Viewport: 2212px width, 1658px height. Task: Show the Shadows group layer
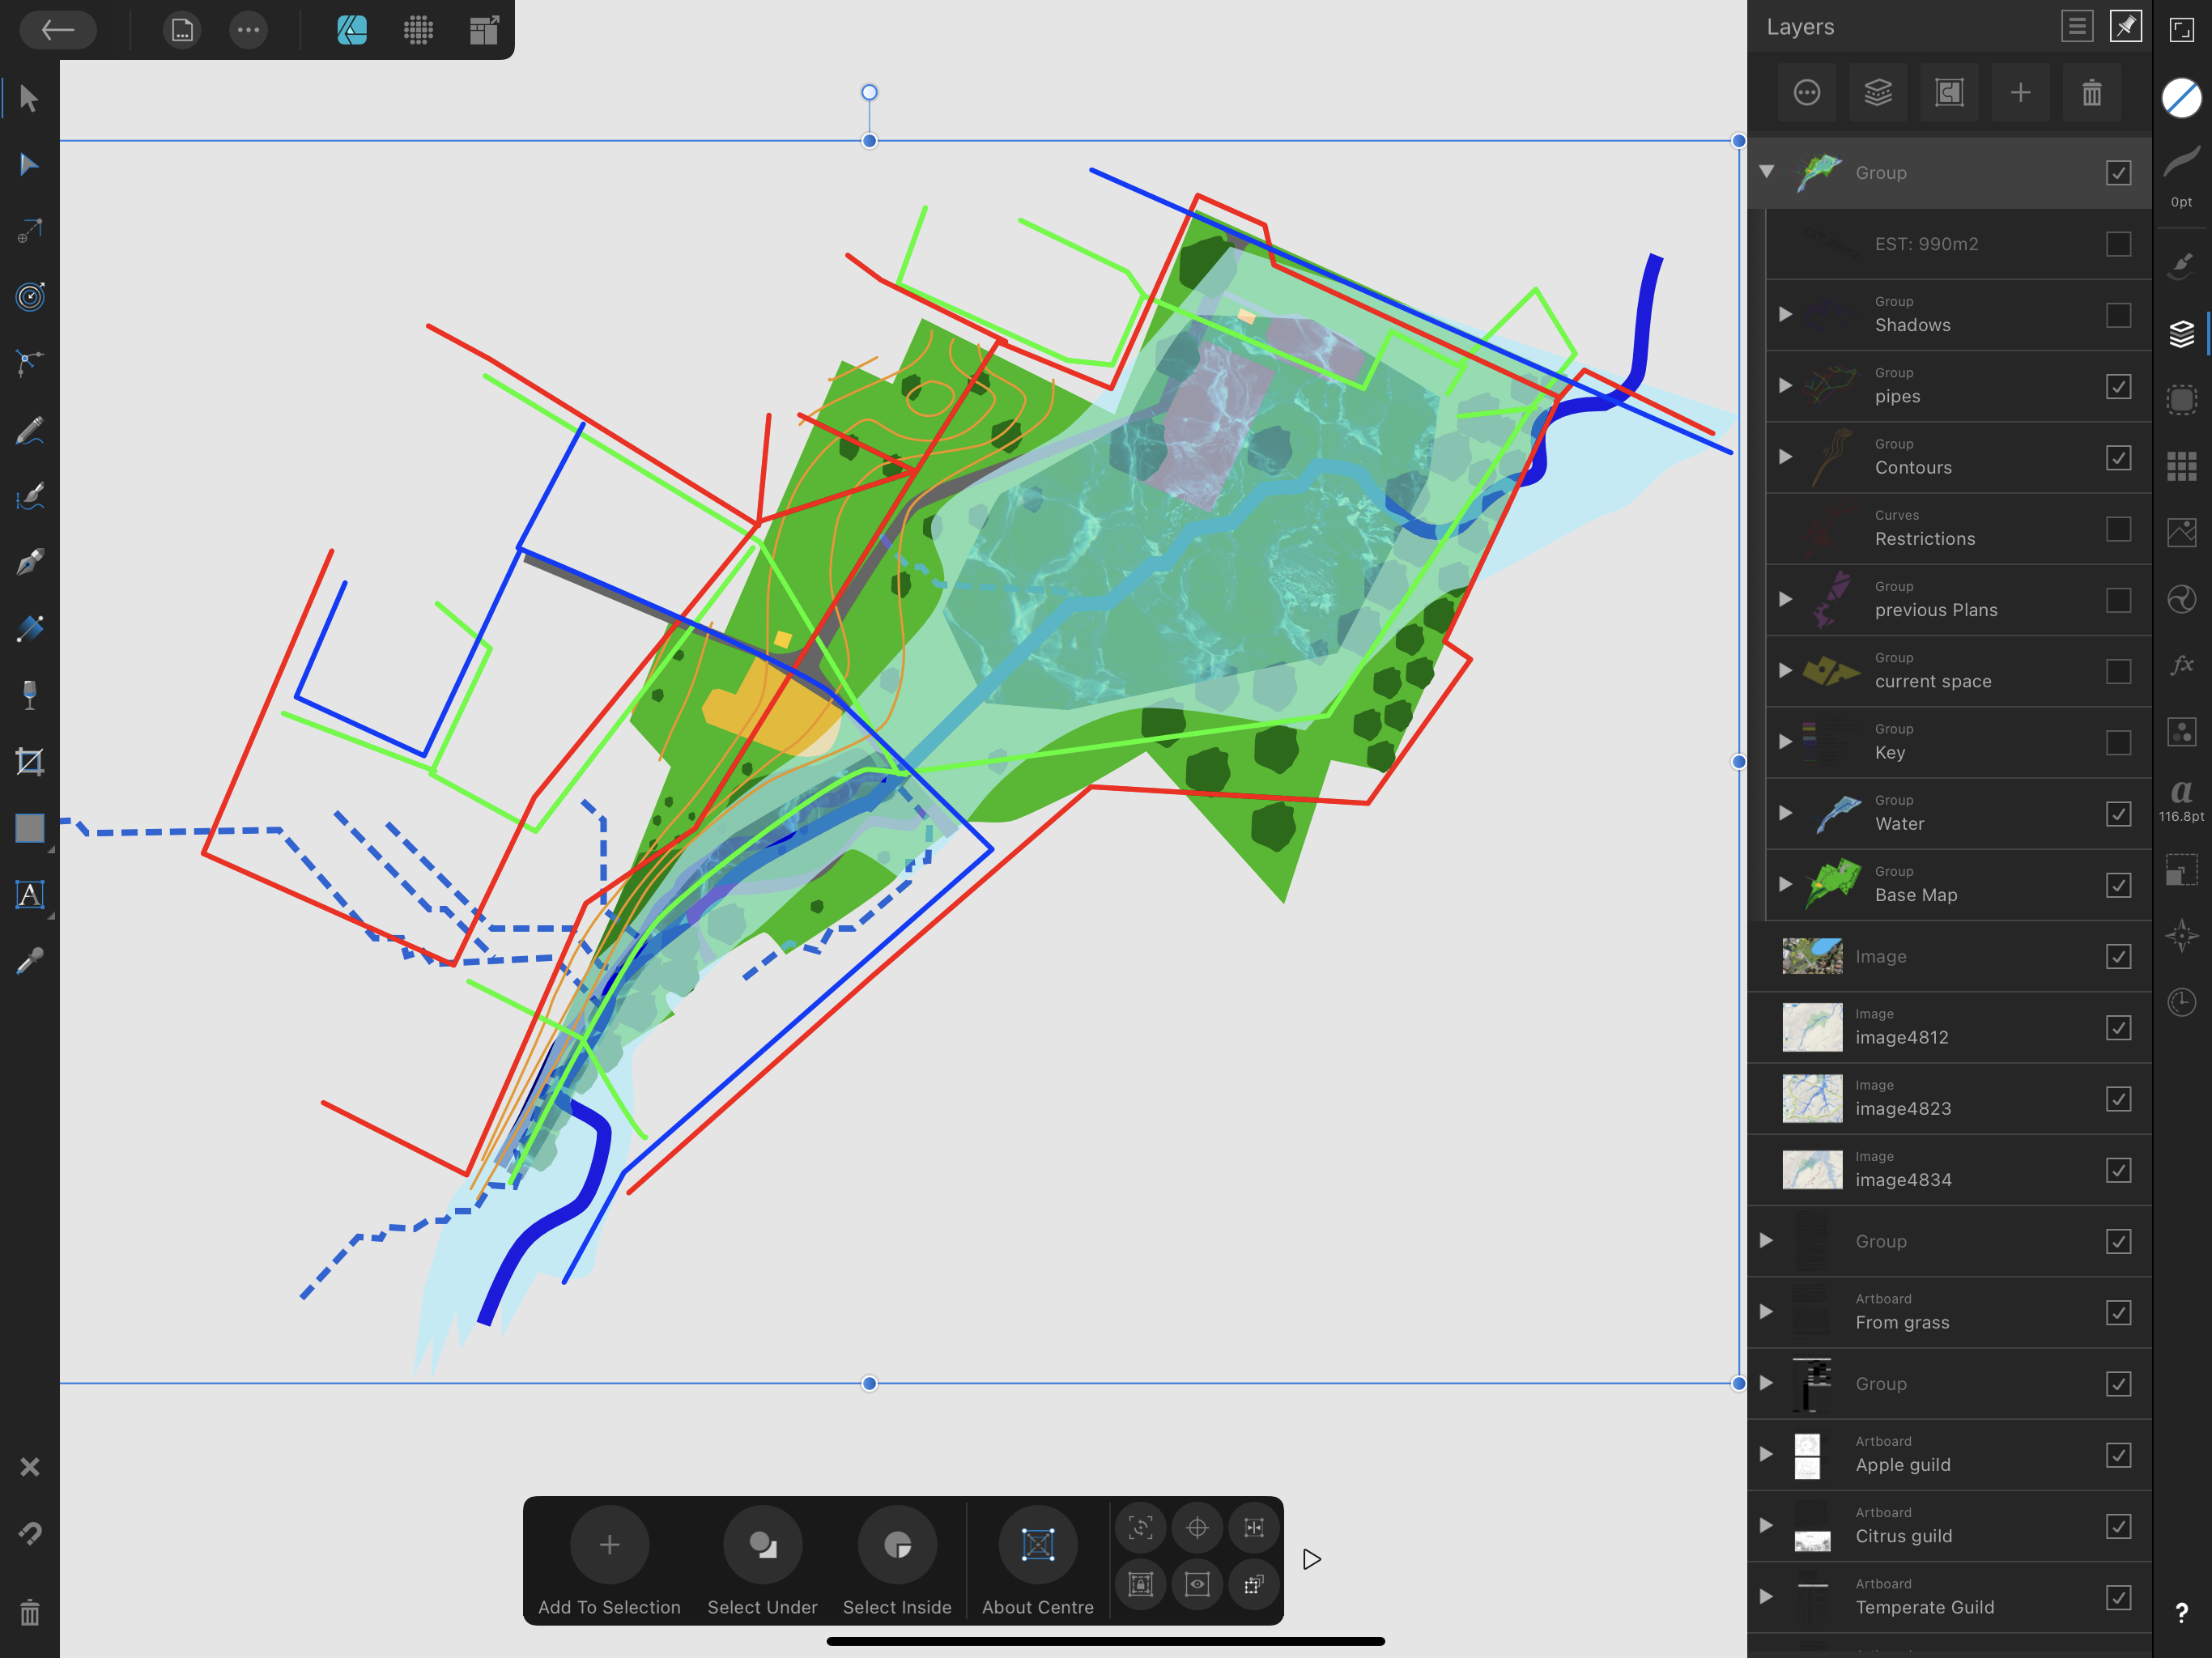[2118, 315]
